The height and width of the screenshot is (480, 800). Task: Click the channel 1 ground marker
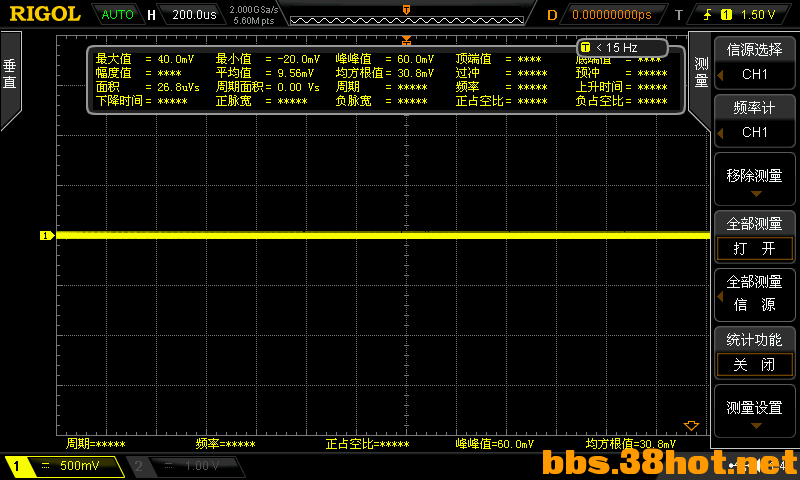[46, 236]
